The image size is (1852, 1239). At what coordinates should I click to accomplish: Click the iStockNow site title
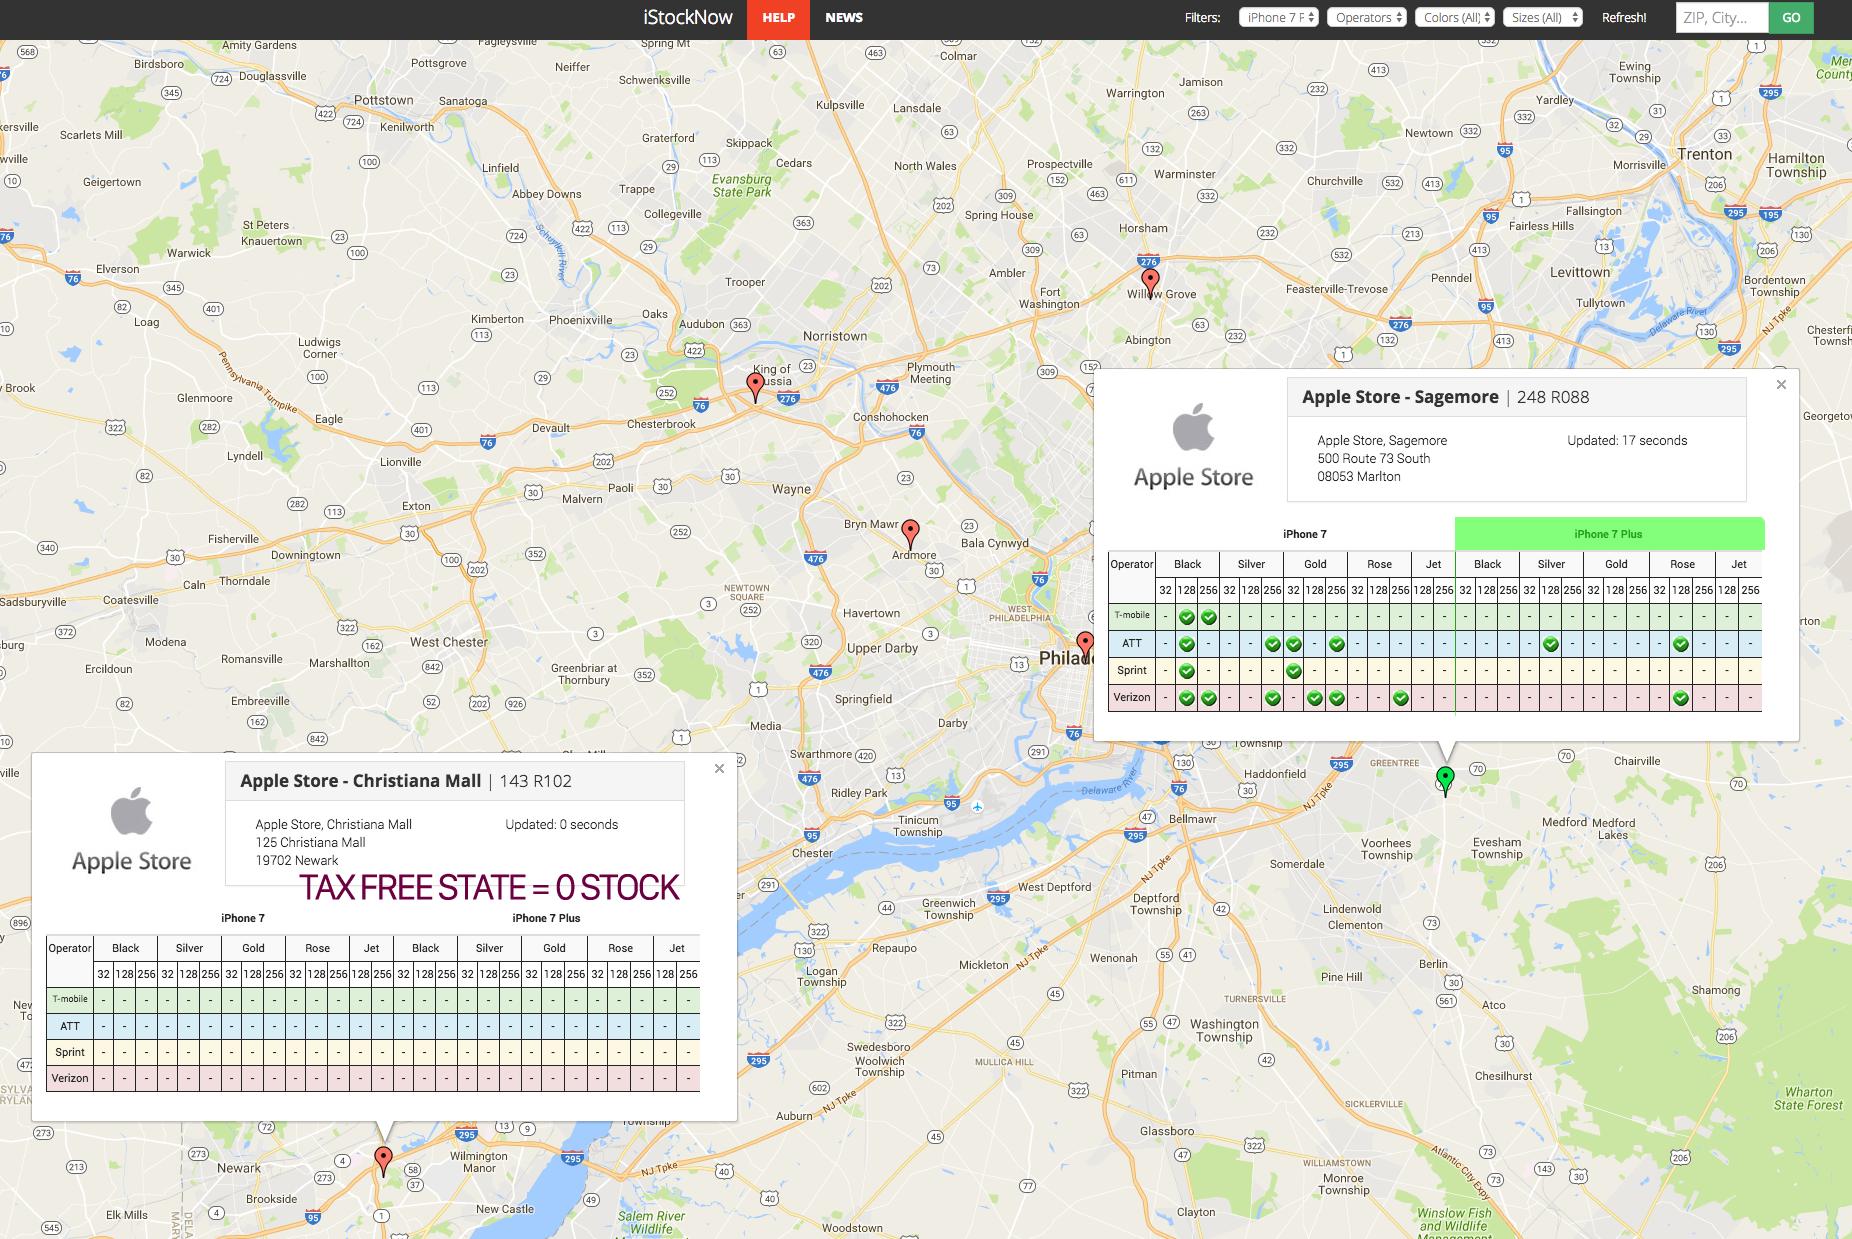pos(688,18)
